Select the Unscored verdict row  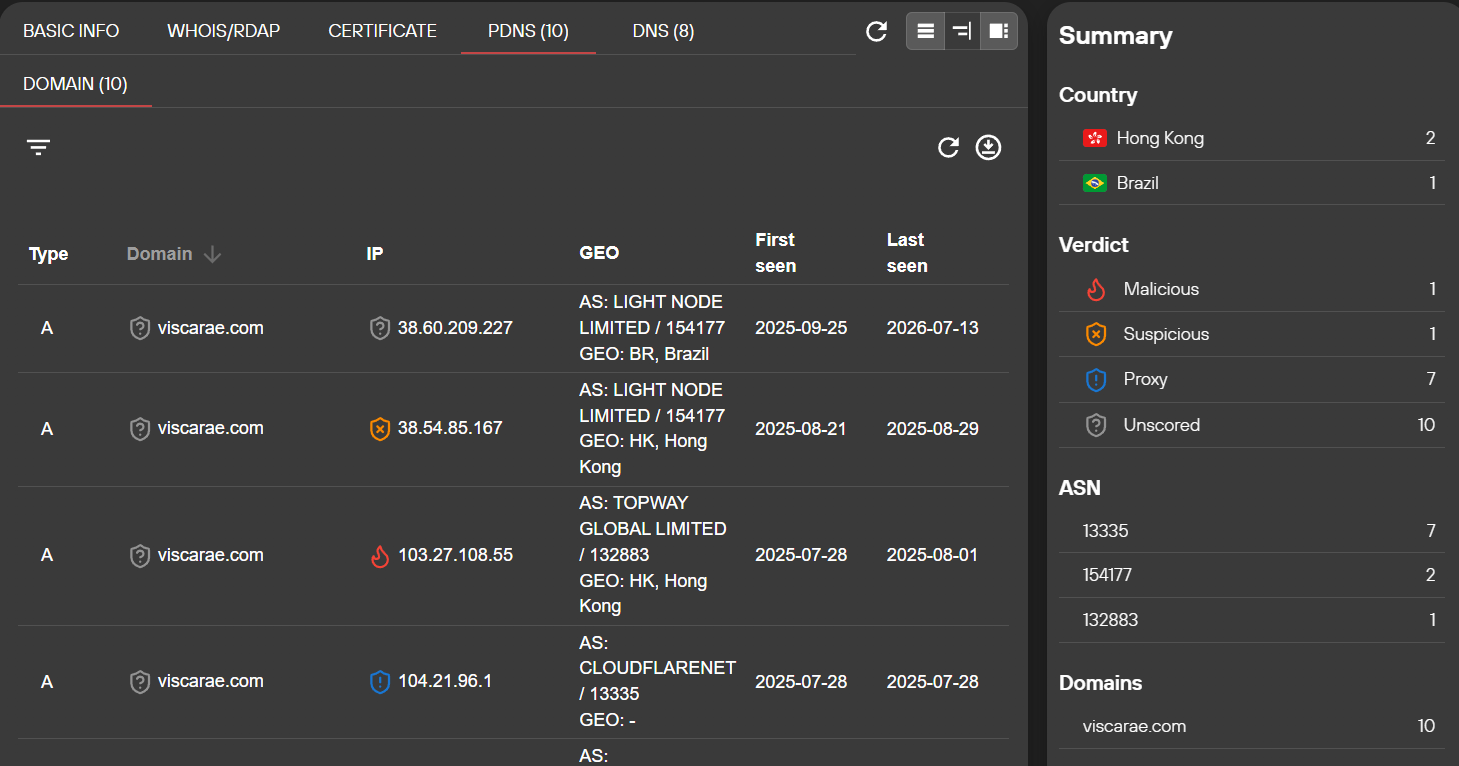1252,425
